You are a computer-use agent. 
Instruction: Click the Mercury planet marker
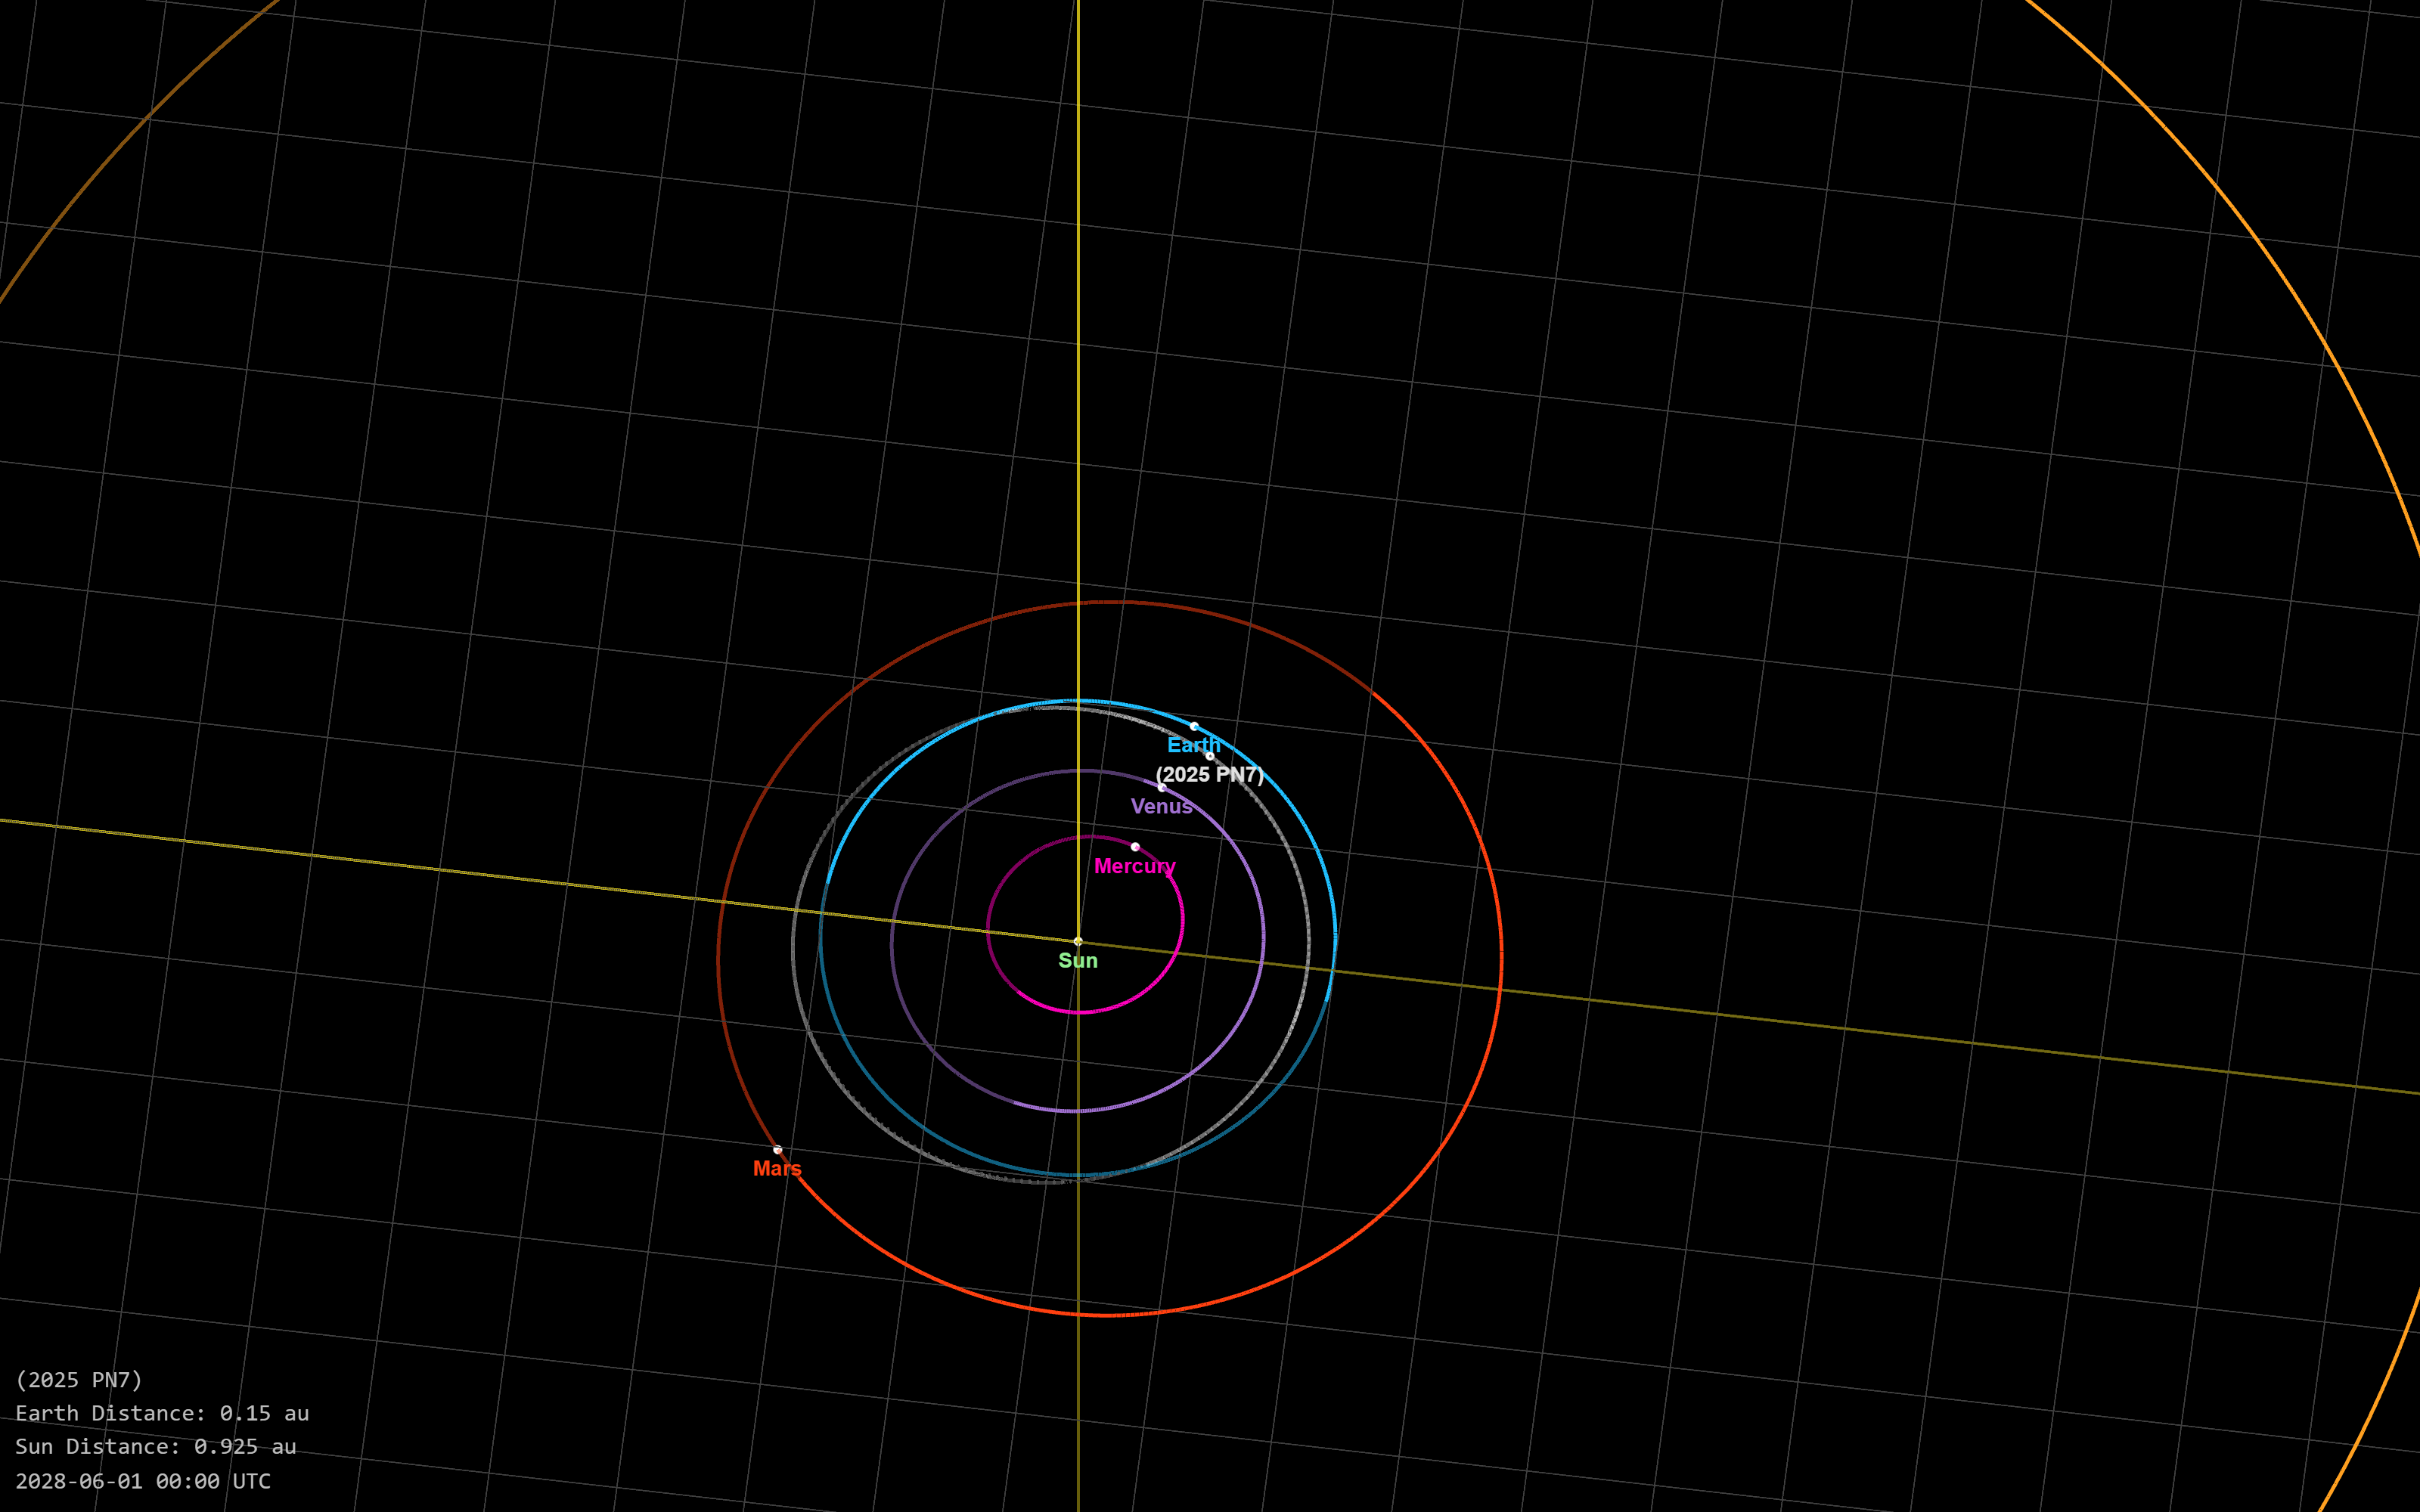1136,848
